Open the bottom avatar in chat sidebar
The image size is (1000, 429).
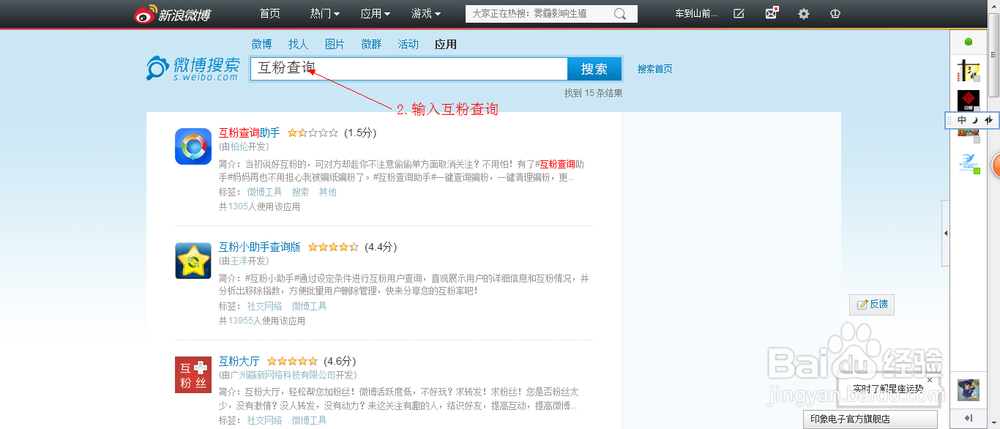pos(969,389)
